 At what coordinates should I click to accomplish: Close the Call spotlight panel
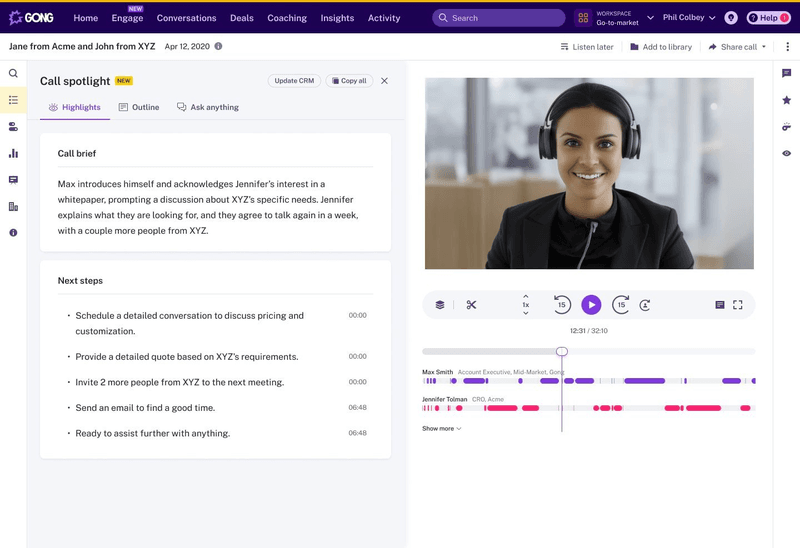[385, 81]
